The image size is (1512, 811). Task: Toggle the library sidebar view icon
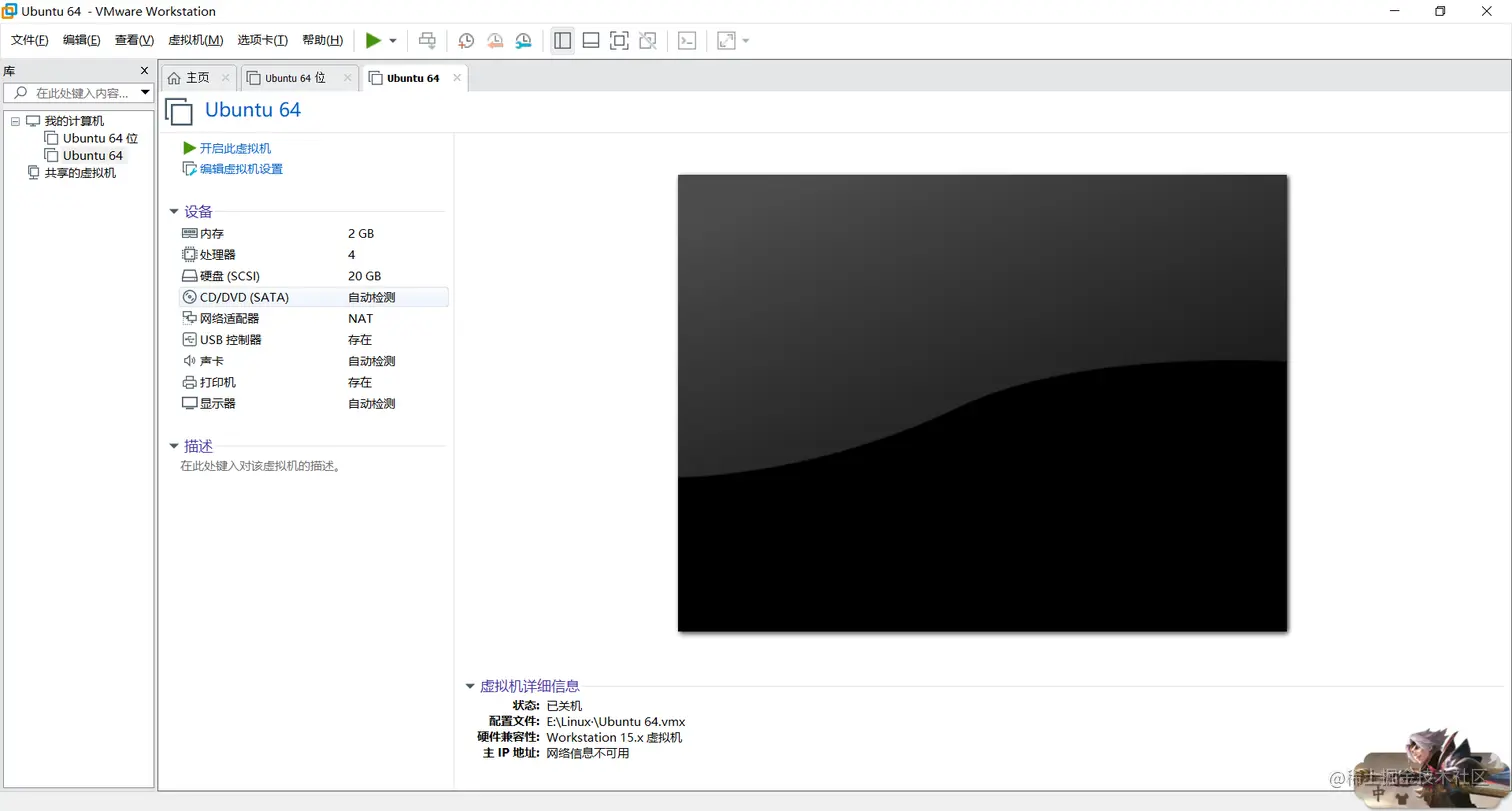(563, 40)
